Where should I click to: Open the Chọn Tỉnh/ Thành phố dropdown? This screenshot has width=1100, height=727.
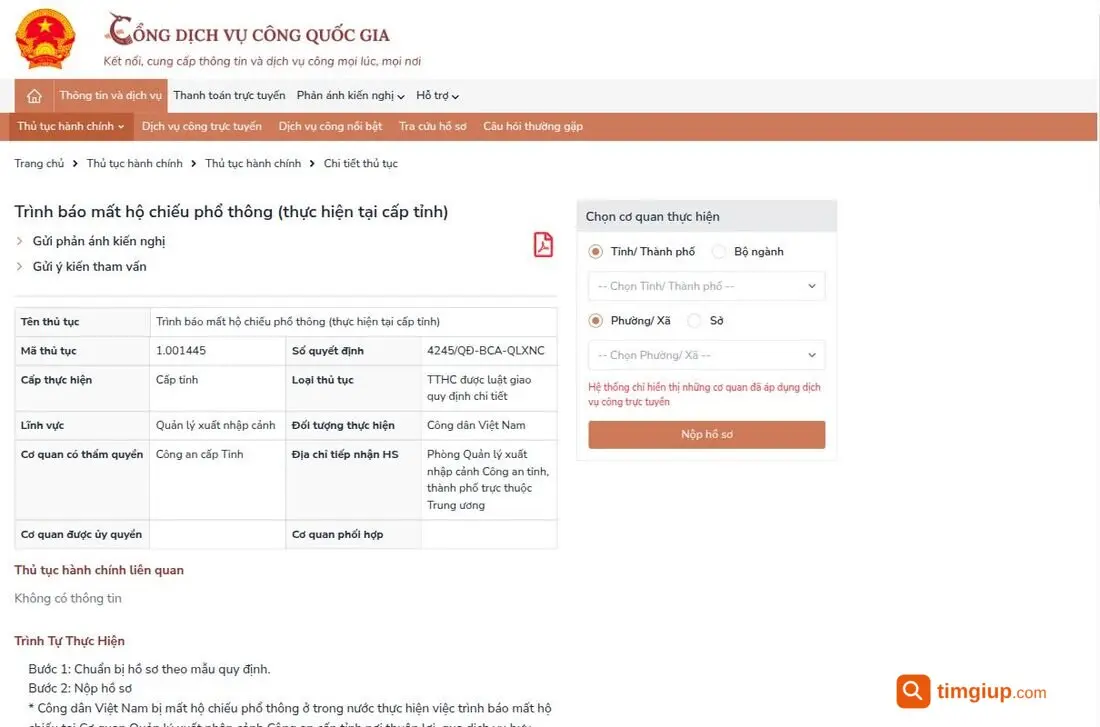pyautogui.click(x=706, y=286)
